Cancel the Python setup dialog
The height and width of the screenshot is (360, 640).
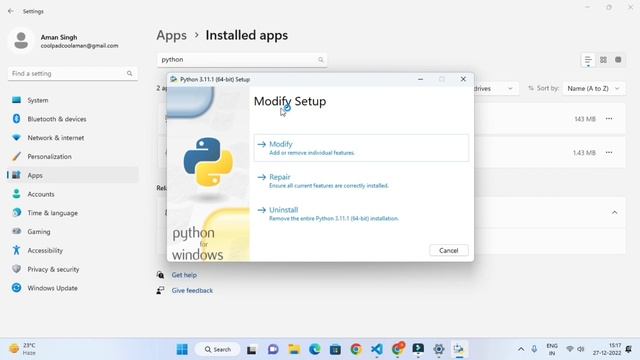(449, 250)
